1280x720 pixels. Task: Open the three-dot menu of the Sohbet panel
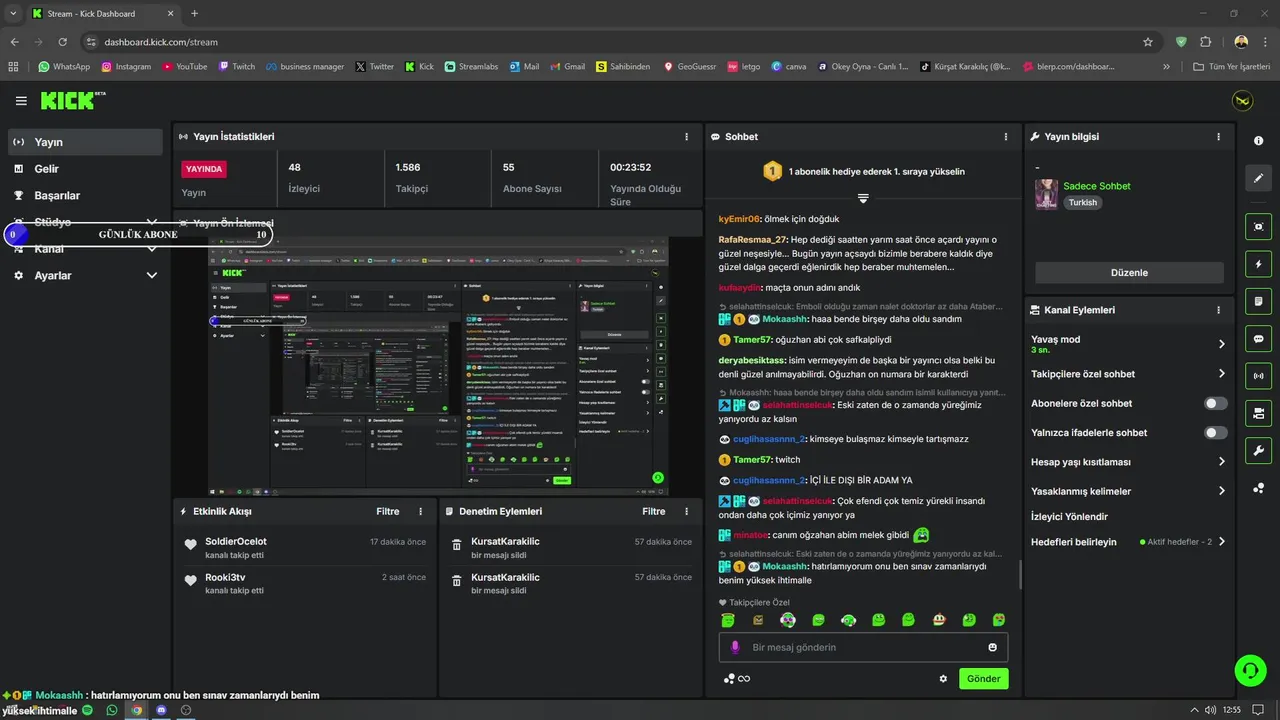pyautogui.click(x=1006, y=137)
